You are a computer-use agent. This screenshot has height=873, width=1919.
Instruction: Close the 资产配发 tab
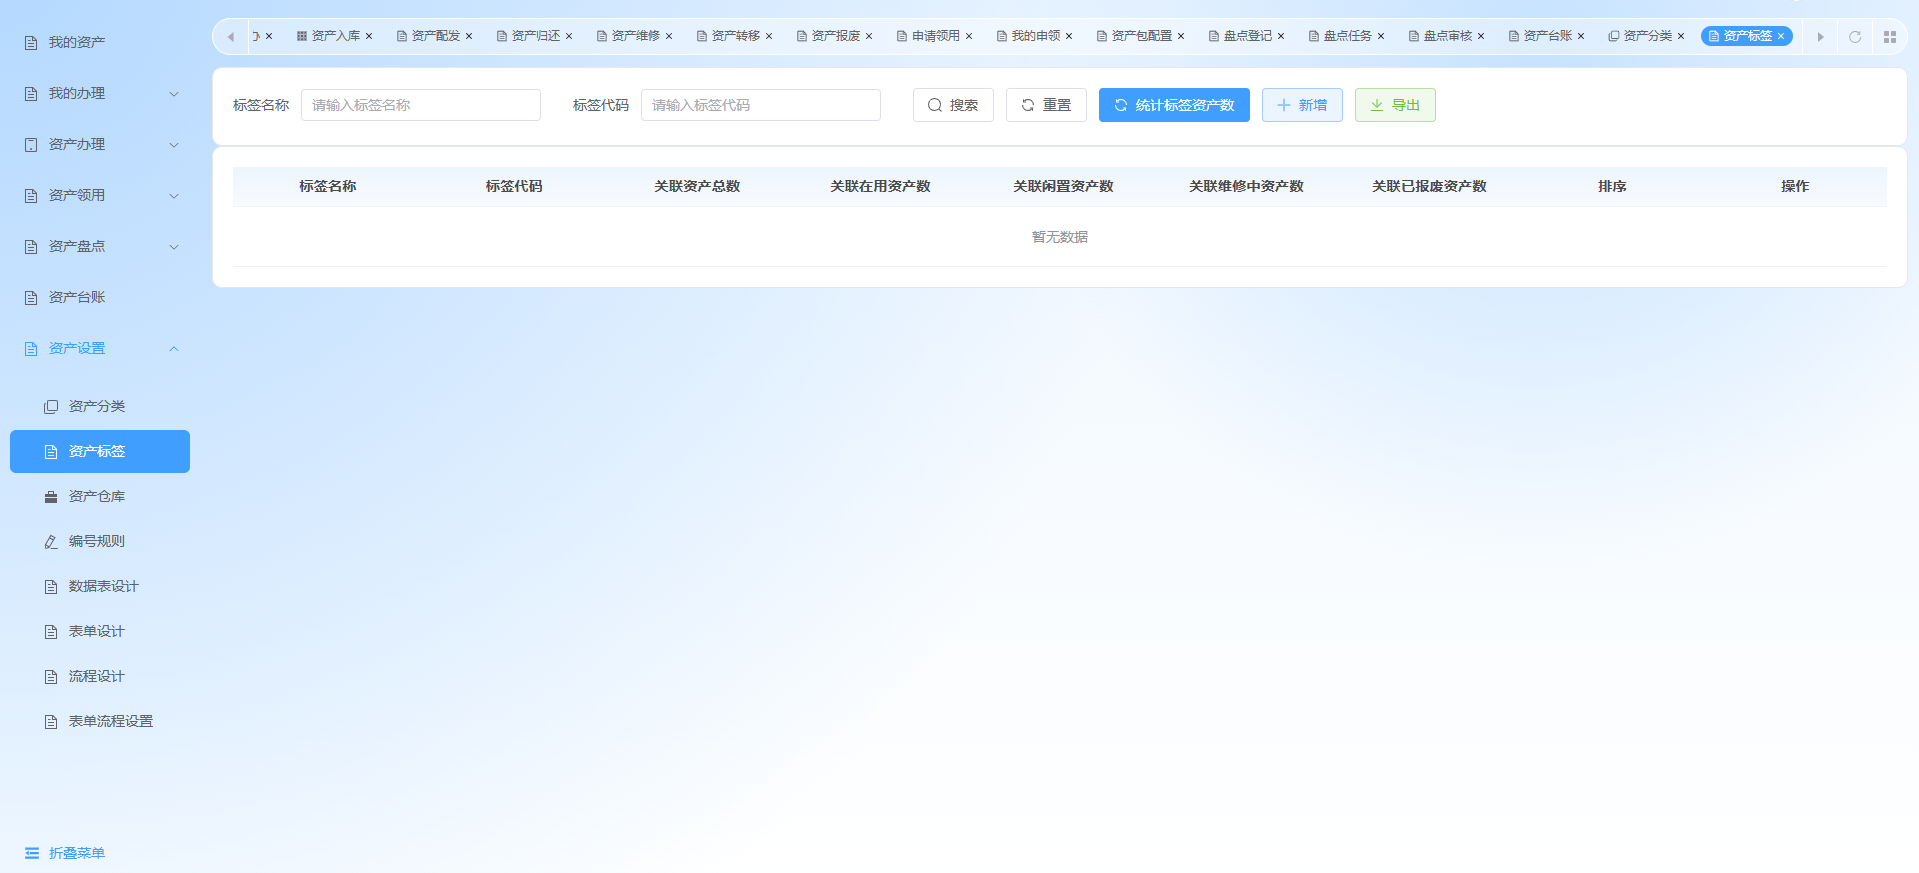coord(469,36)
